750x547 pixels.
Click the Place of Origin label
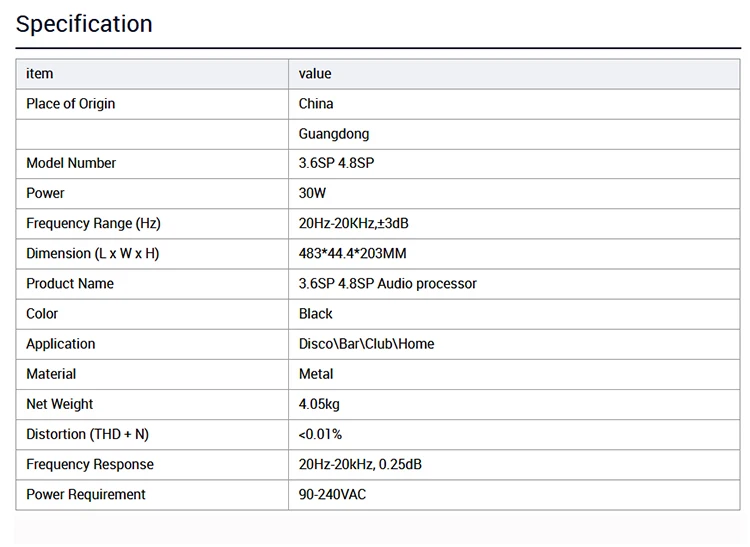(71, 104)
